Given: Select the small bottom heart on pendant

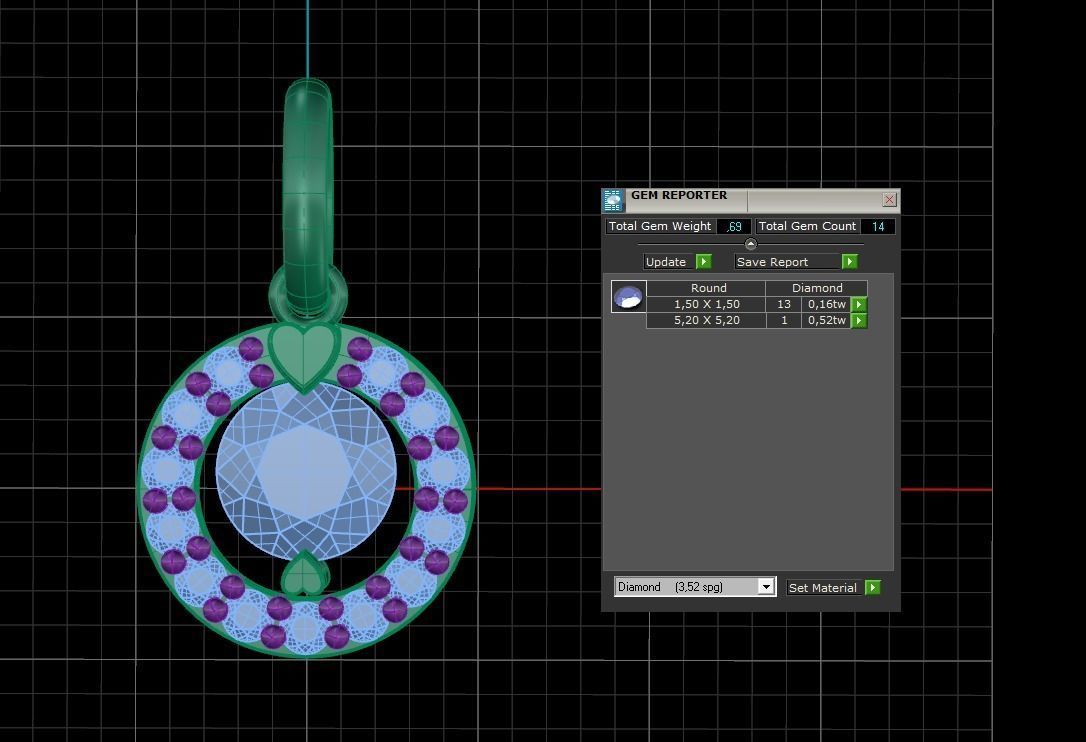Looking at the screenshot, I should [303, 573].
